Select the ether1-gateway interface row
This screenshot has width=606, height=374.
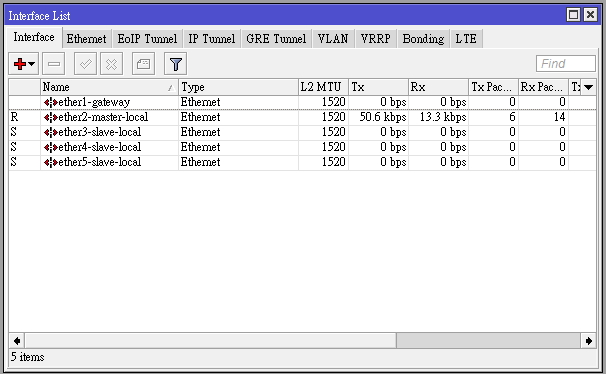click(302, 102)
